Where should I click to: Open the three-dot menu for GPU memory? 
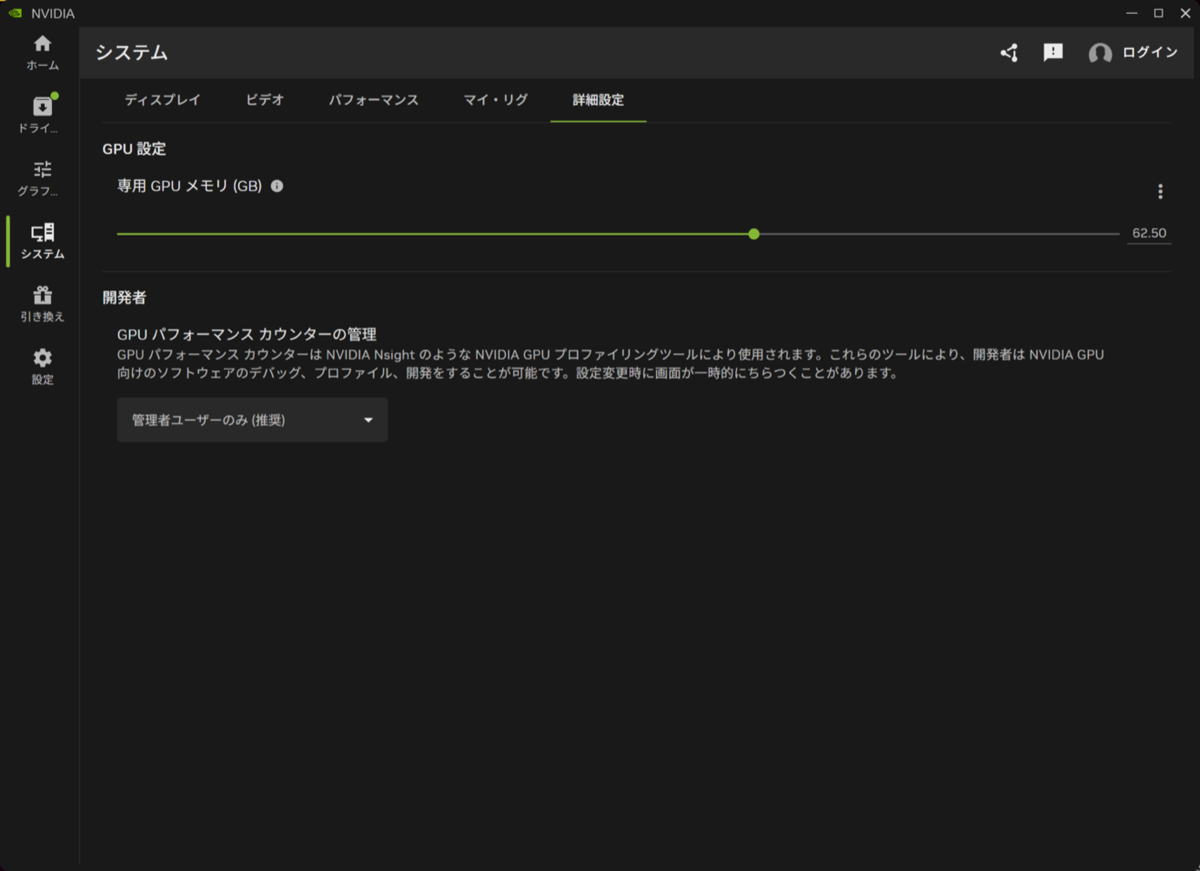point(1160,191)
